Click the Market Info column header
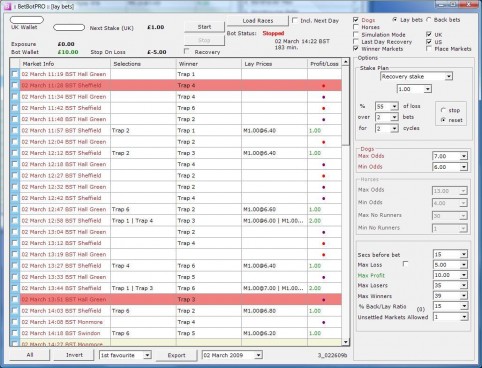482x368 pixels. [x=65, y=63]
